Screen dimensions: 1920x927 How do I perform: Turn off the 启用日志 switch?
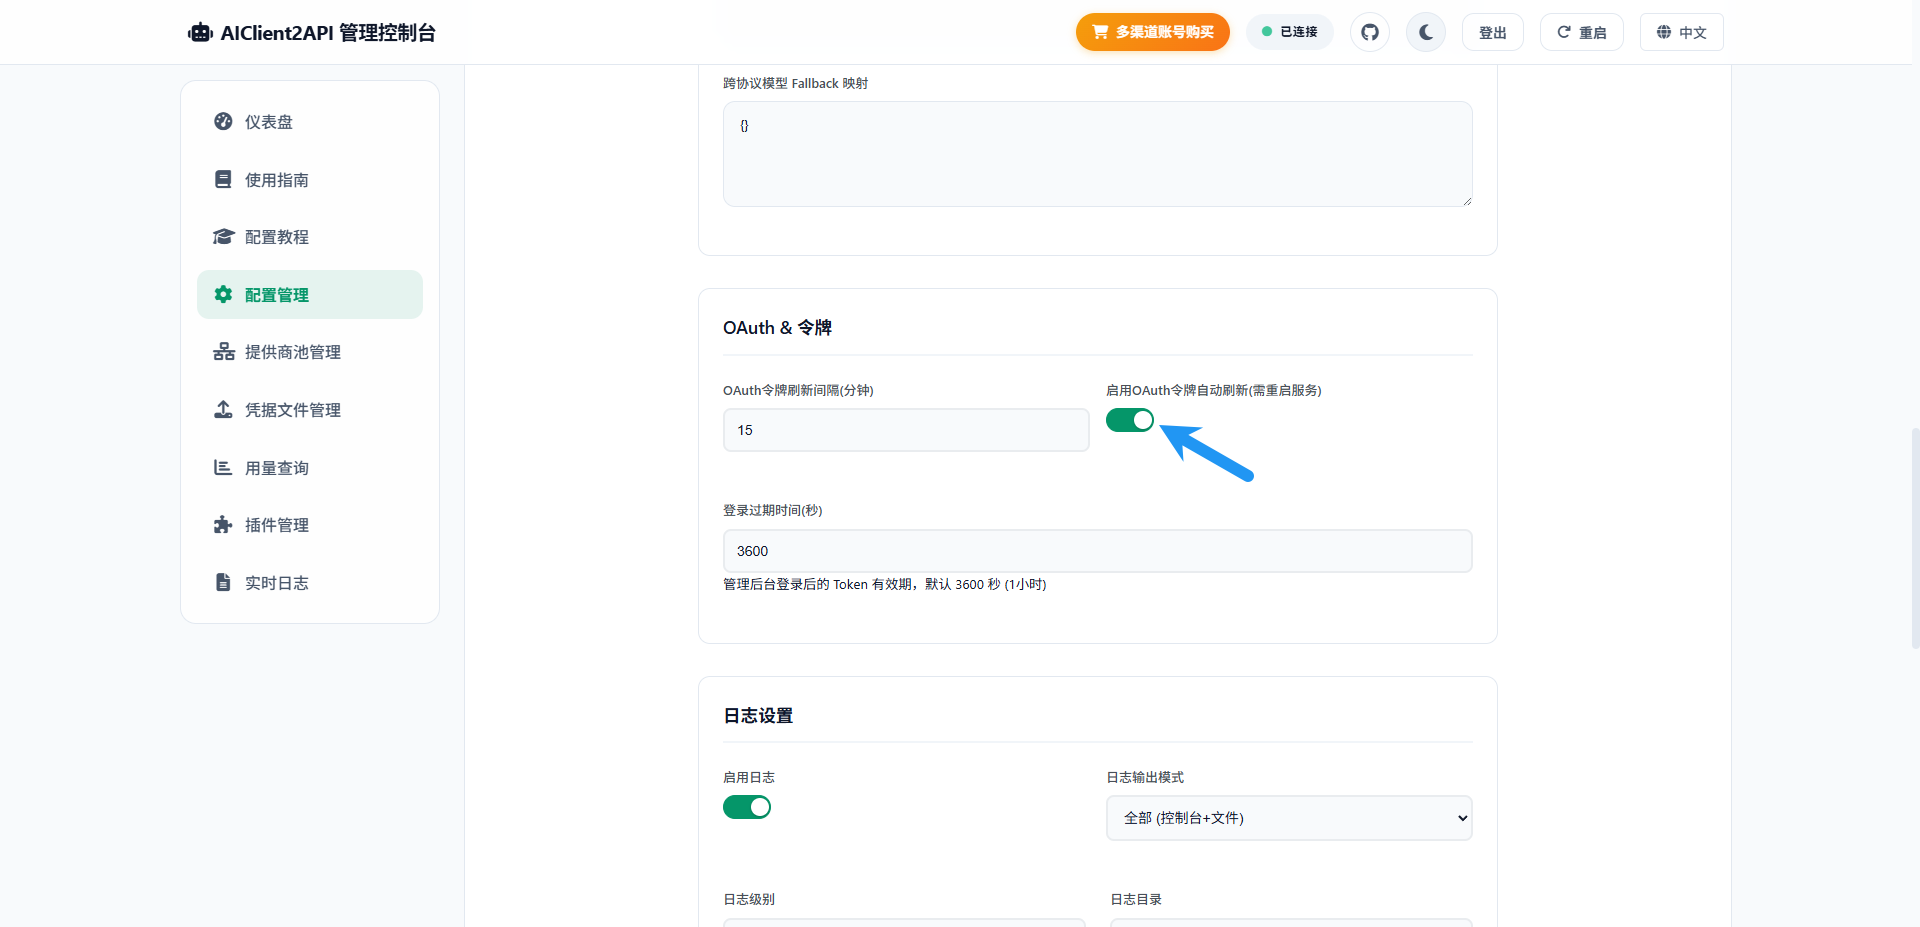(x=747, y=807)
